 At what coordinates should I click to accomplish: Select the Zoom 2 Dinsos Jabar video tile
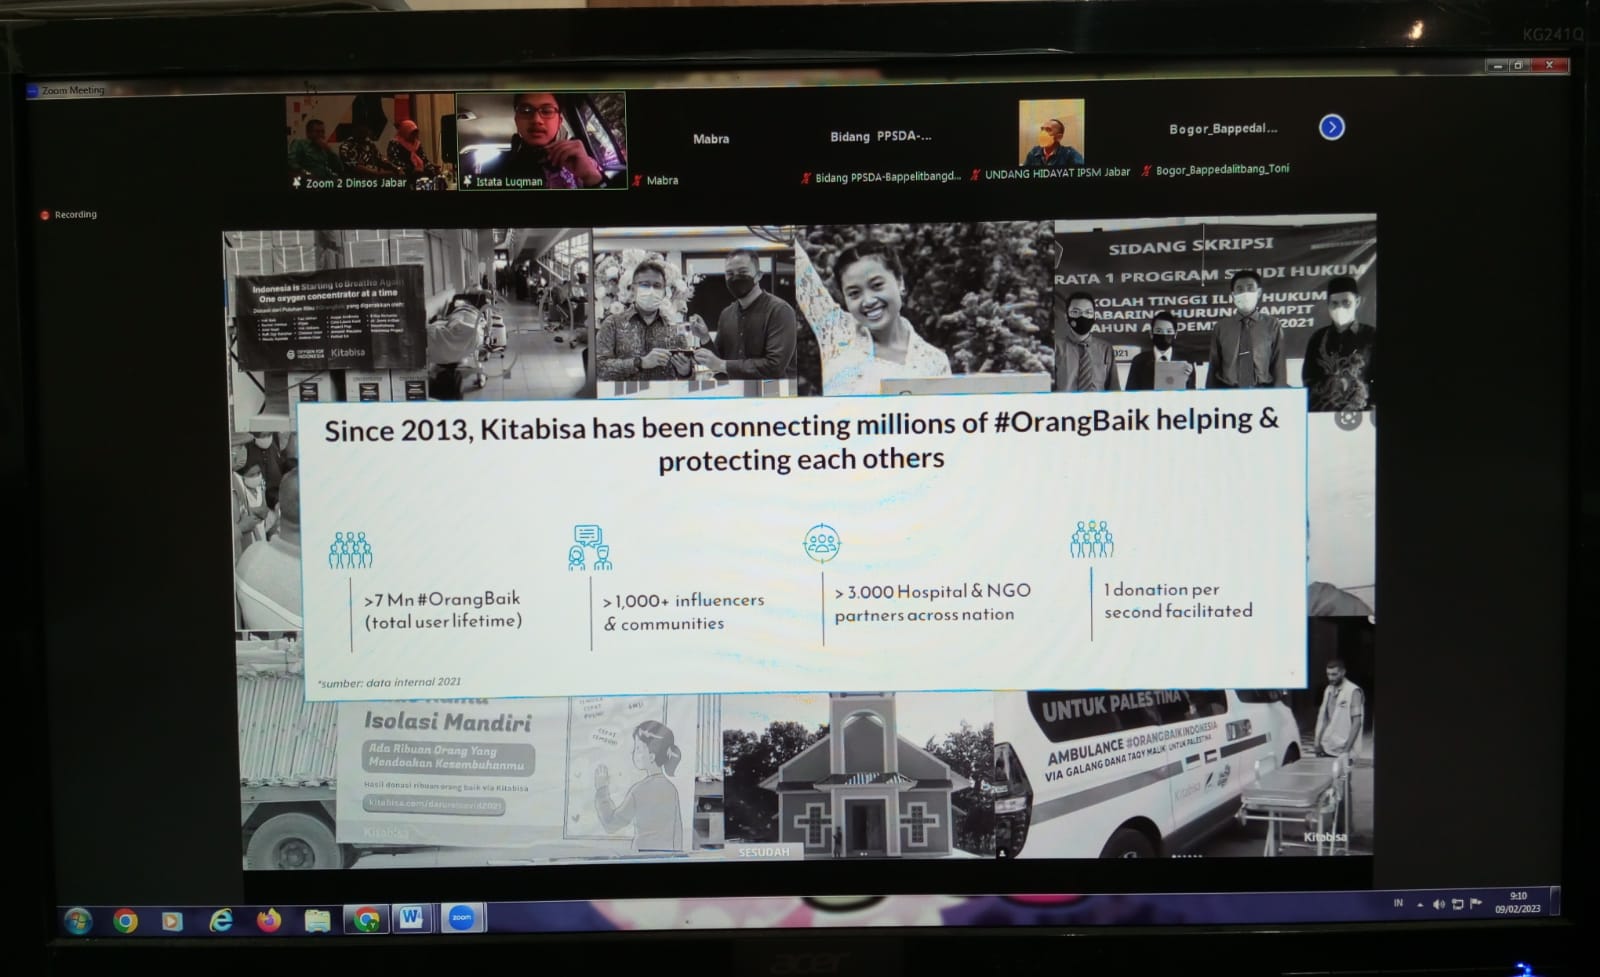[370, 142]
